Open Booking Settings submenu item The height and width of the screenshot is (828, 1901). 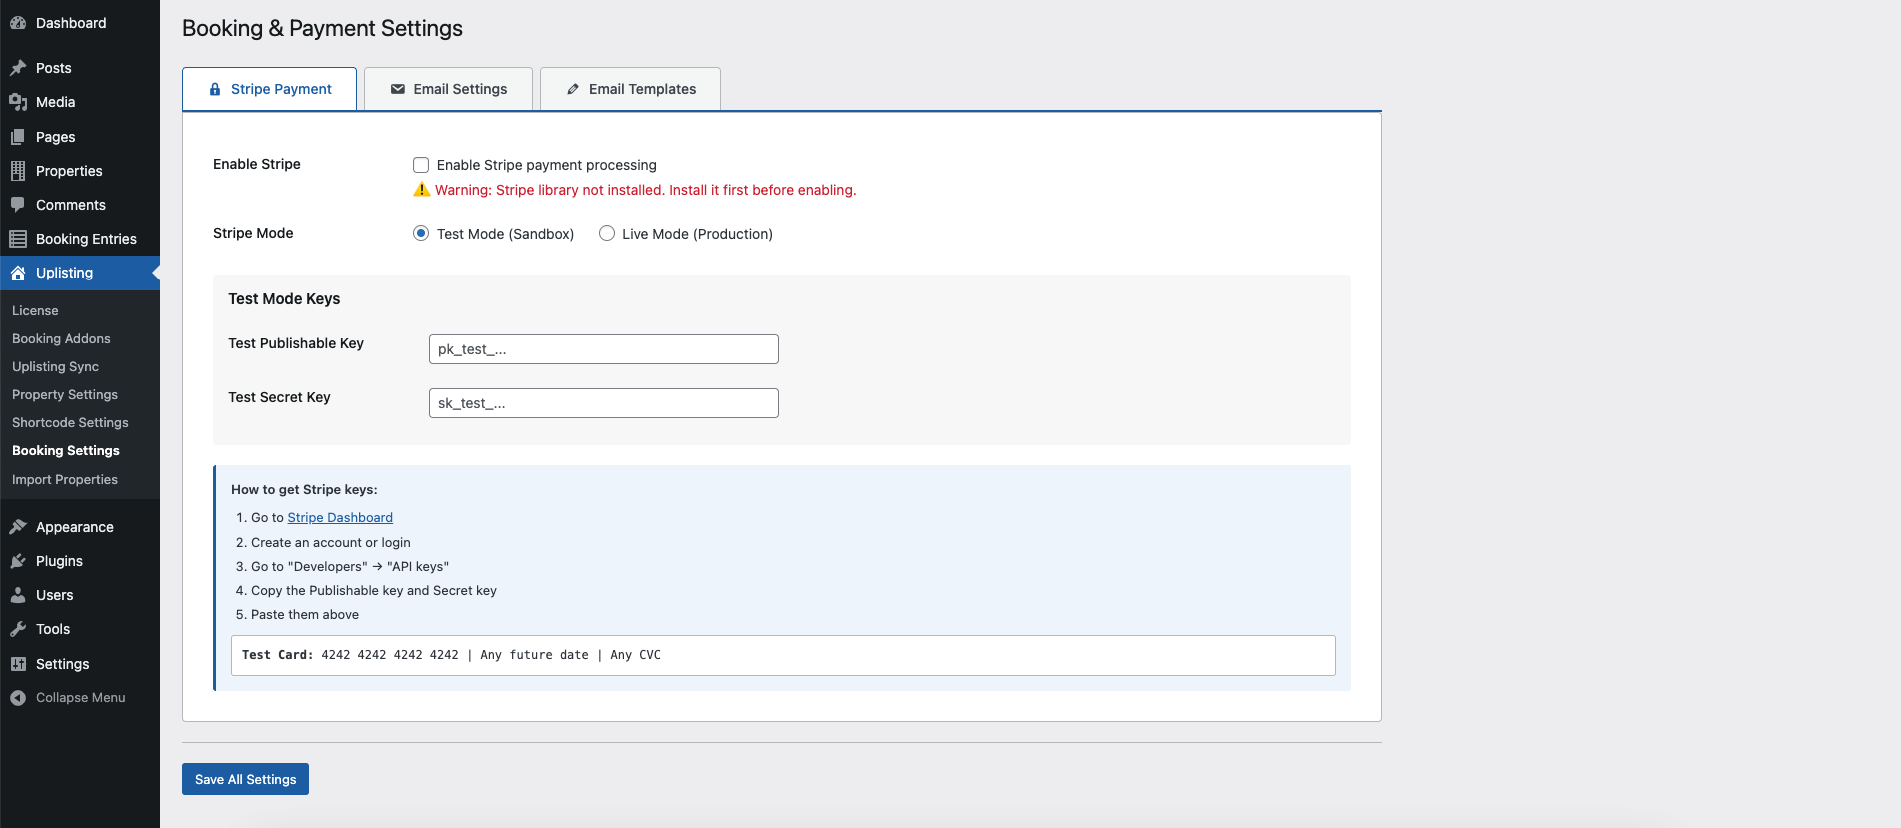(x=66, y=451)
